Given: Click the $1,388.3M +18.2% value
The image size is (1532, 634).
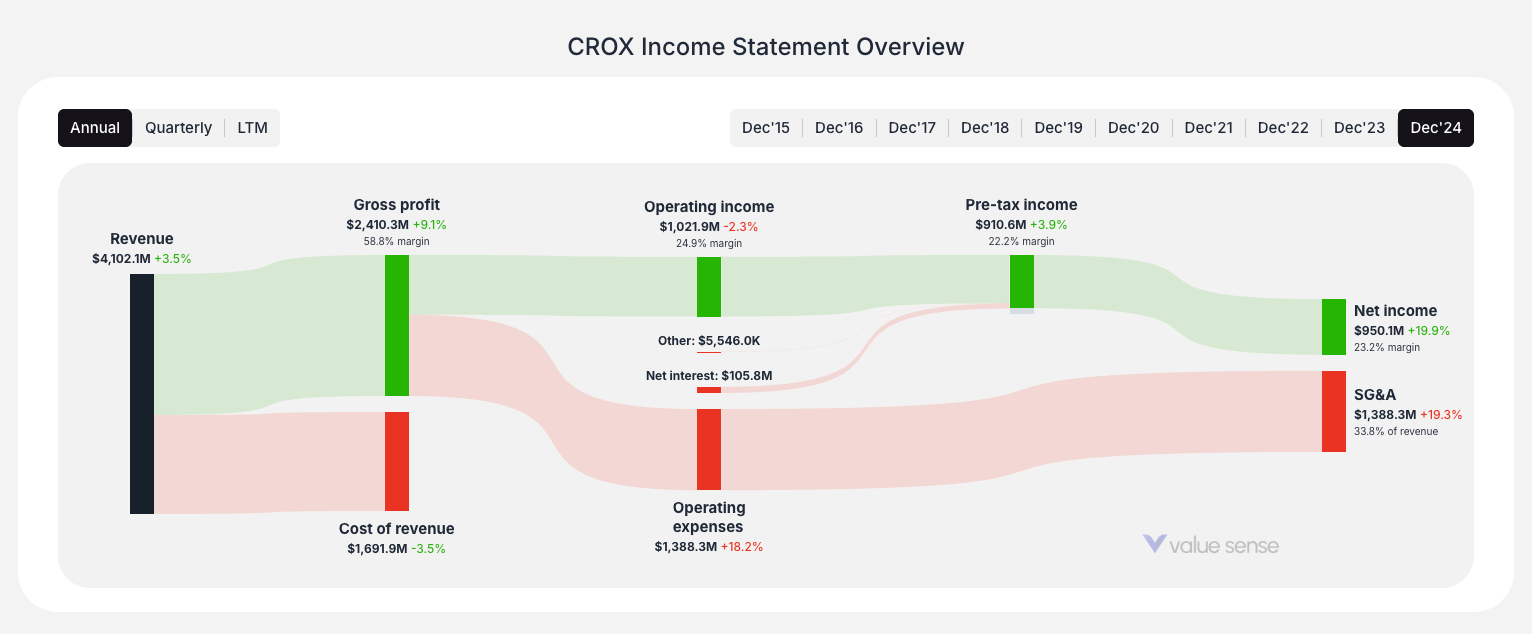Looking at the screenshot, I should click(709, 546).
